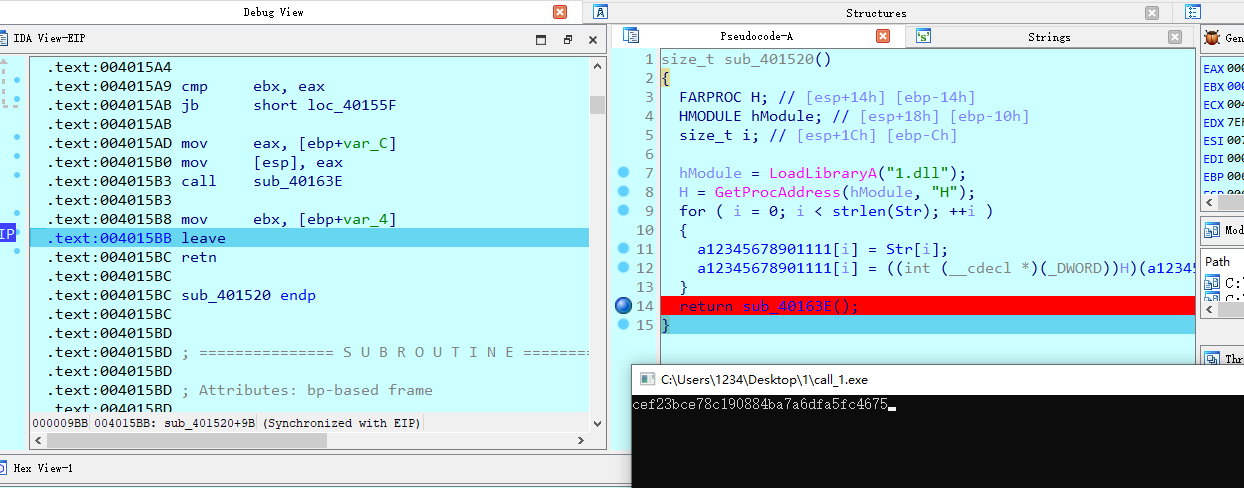Click the General registers bug icon
This screenshot has width=1244, height=488.
[x=1212, y=38]
